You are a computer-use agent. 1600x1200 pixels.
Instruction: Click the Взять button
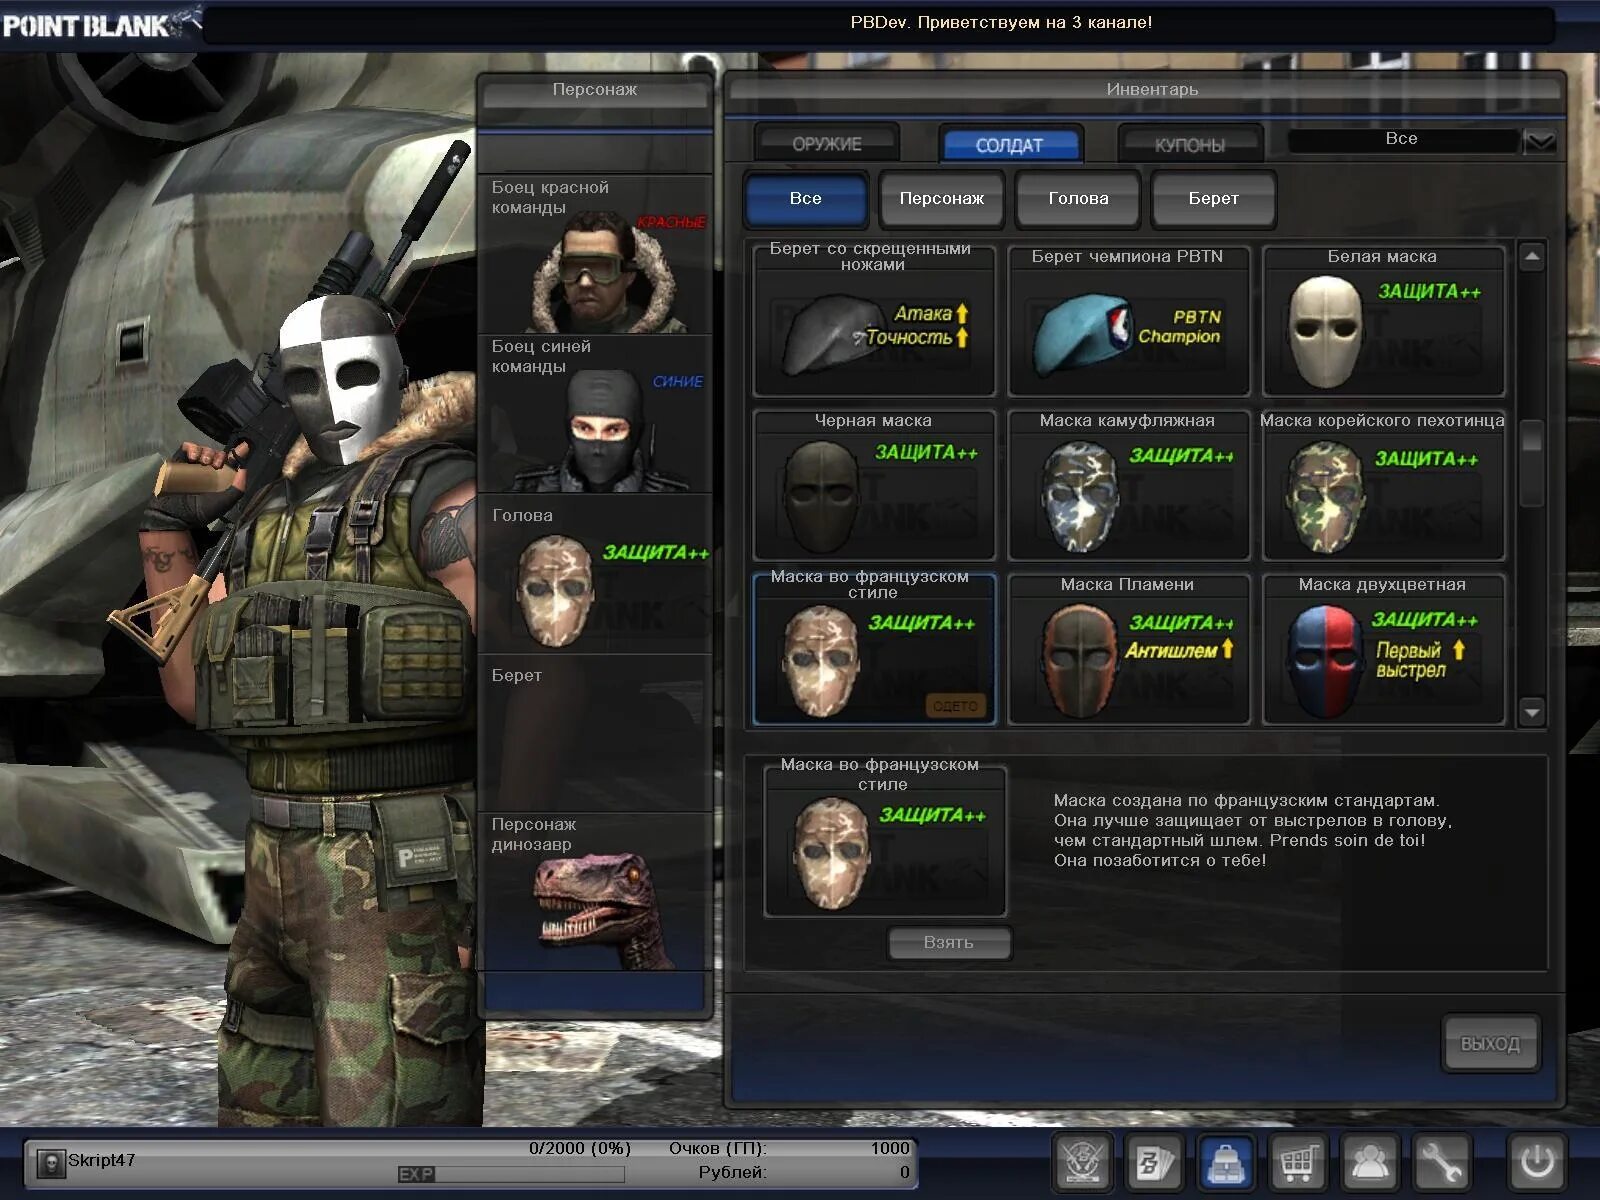pyautogui.click(x=948, y=943)
